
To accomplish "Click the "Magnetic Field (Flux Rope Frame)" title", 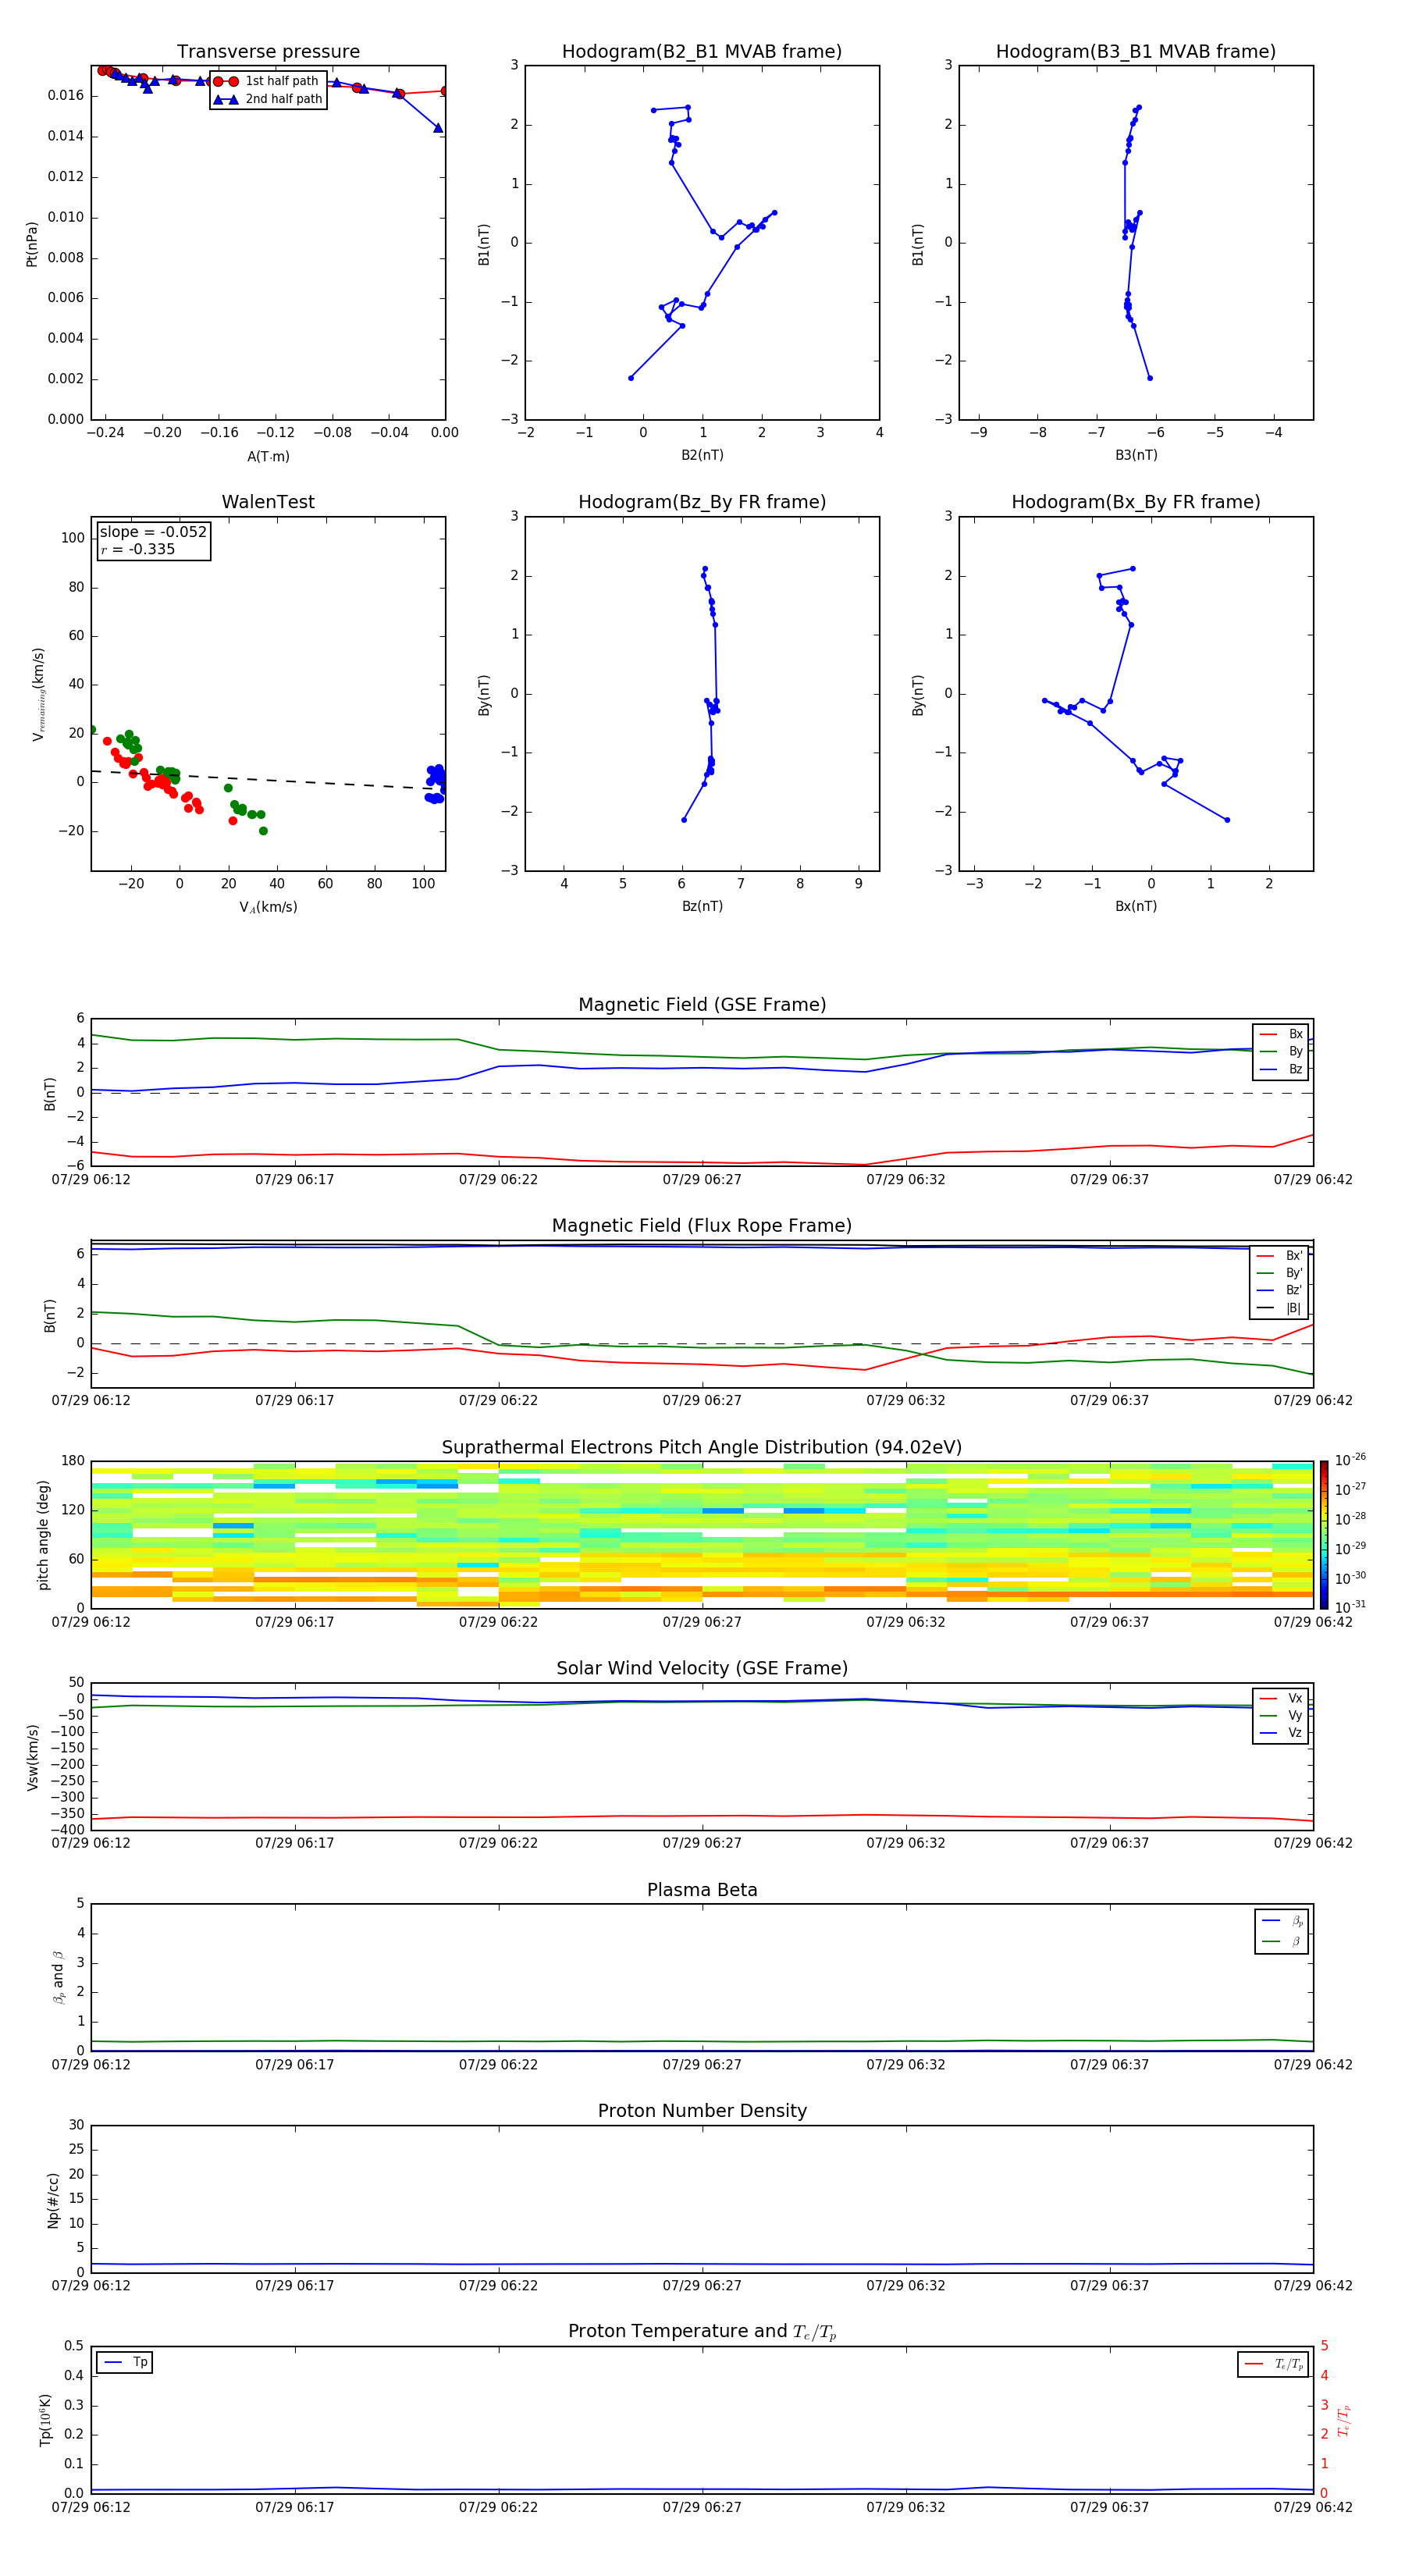I will click(x=701, y=1226).
